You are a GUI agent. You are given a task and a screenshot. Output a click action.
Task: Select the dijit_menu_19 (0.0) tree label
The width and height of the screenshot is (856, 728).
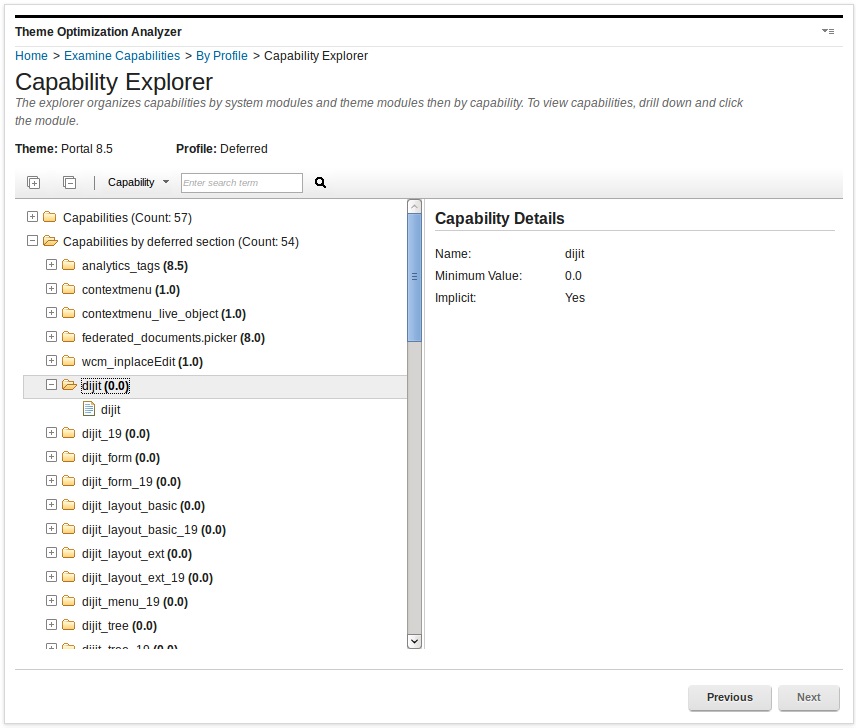[x=135, y=602]
